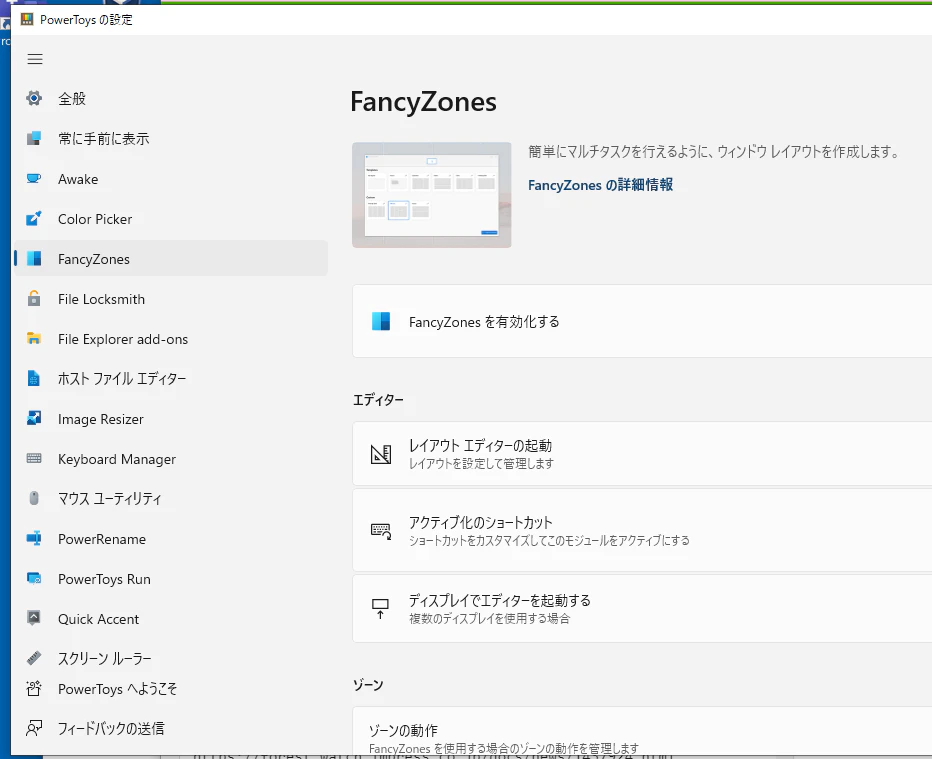
Task: Go to File Locksmith settings
Action: click(x=171, y=298)
